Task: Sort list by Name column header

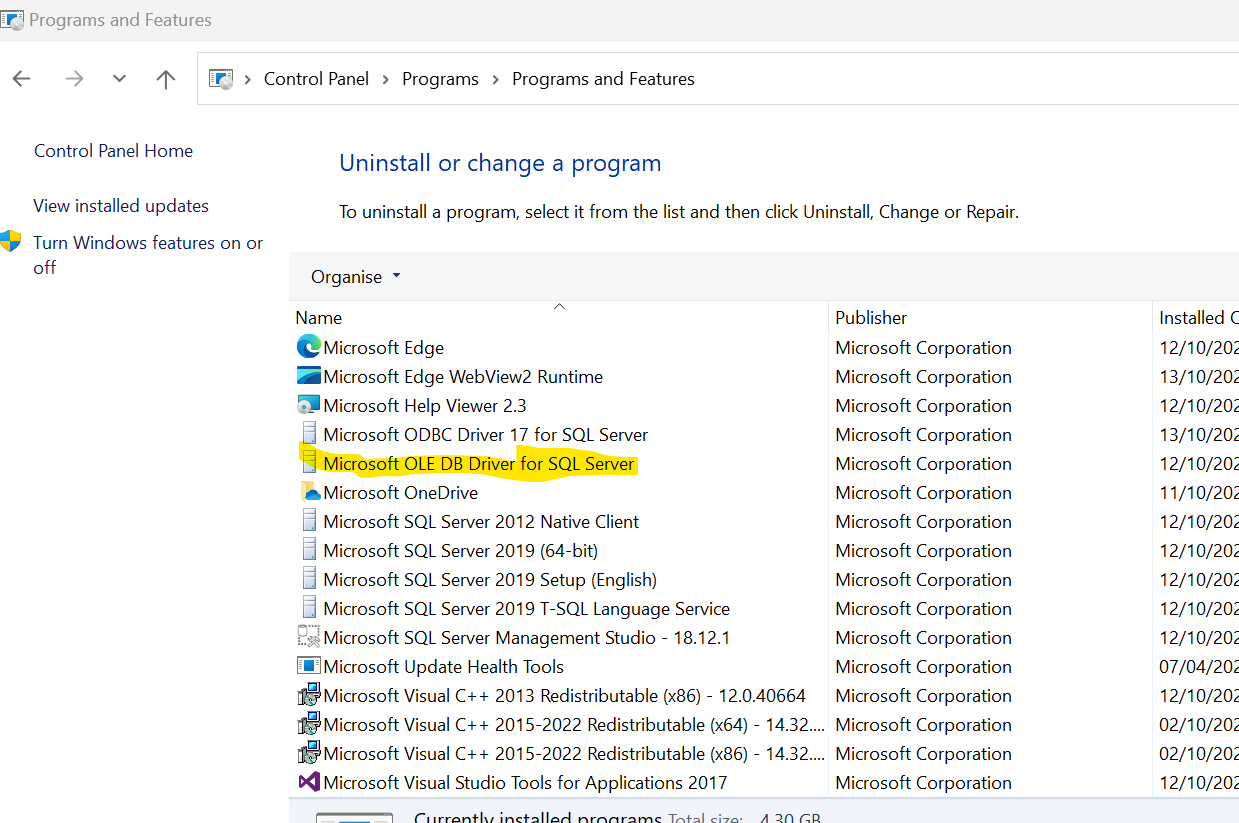Action: click(x=559, y=317)
